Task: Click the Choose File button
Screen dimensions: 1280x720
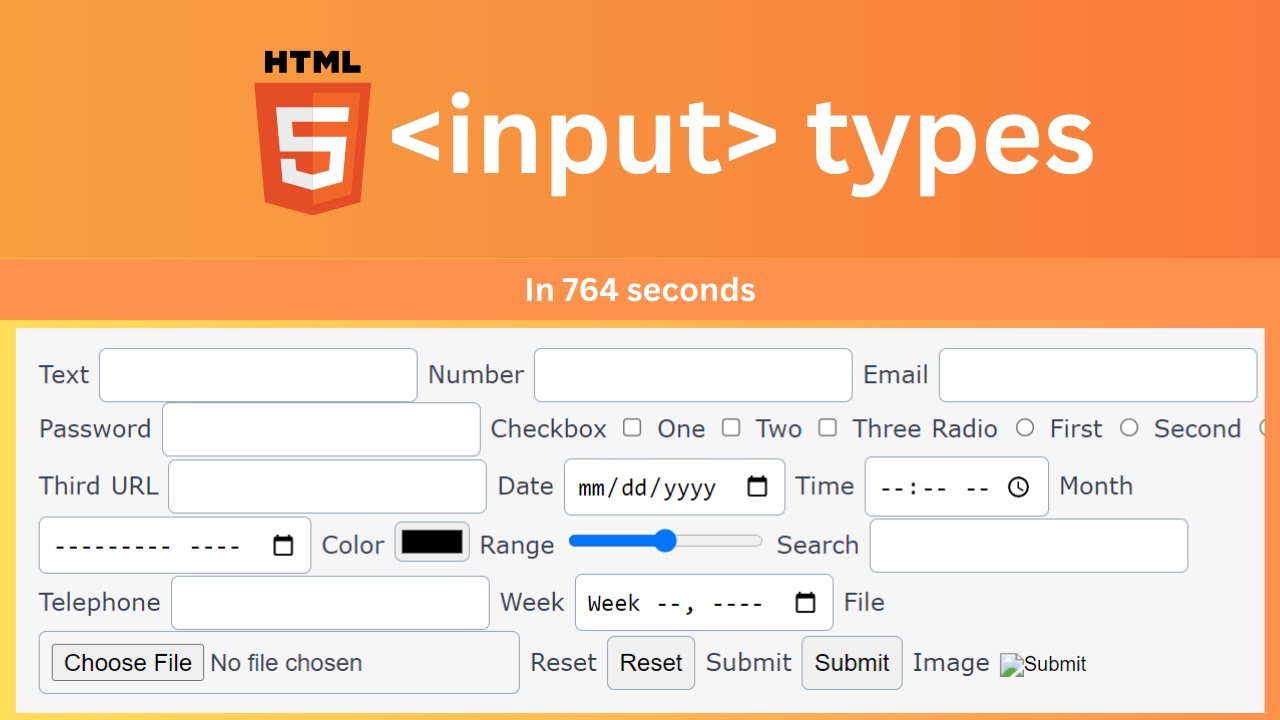Action: (x=128, y=663)
